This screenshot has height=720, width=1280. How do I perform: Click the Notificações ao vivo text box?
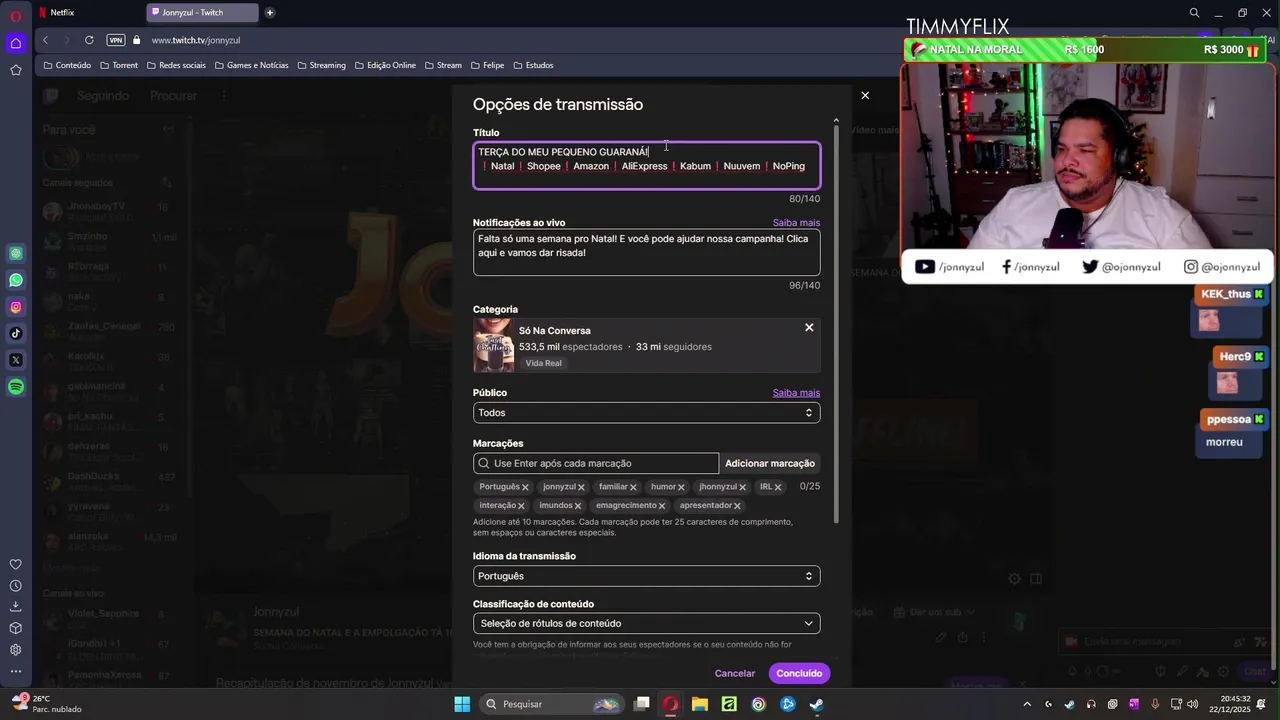click(x=646, y=252)
